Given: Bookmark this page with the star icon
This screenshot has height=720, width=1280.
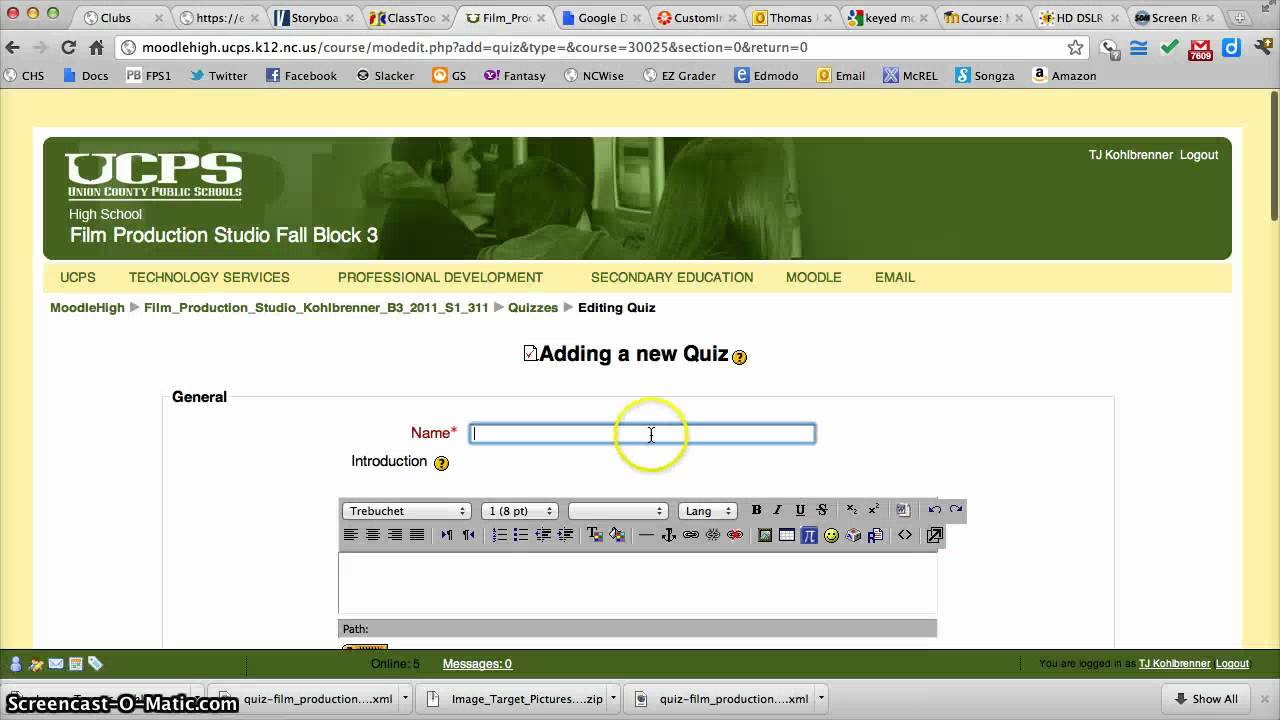Looking at the screenshot, I should [1075, 47].
